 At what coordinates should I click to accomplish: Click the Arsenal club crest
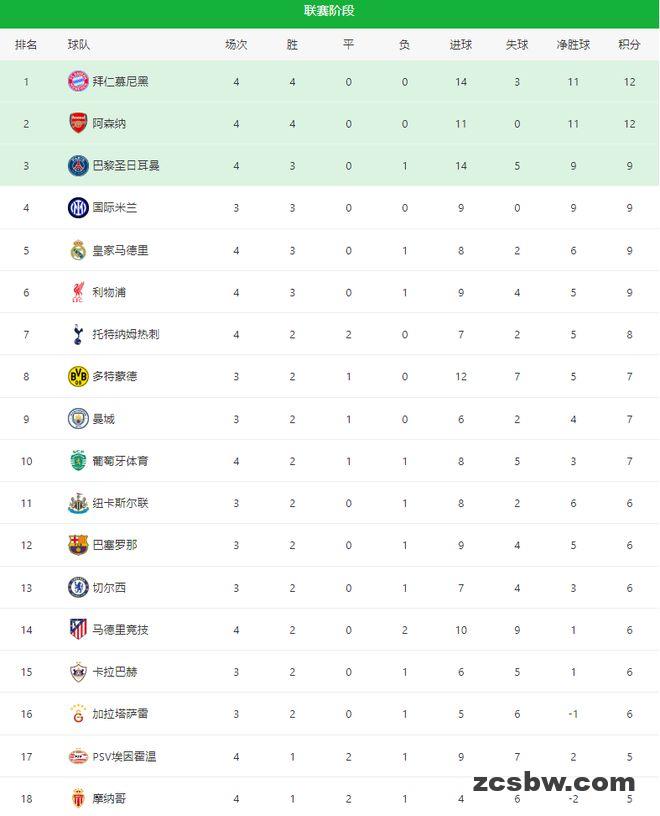(x=78, y=123)
